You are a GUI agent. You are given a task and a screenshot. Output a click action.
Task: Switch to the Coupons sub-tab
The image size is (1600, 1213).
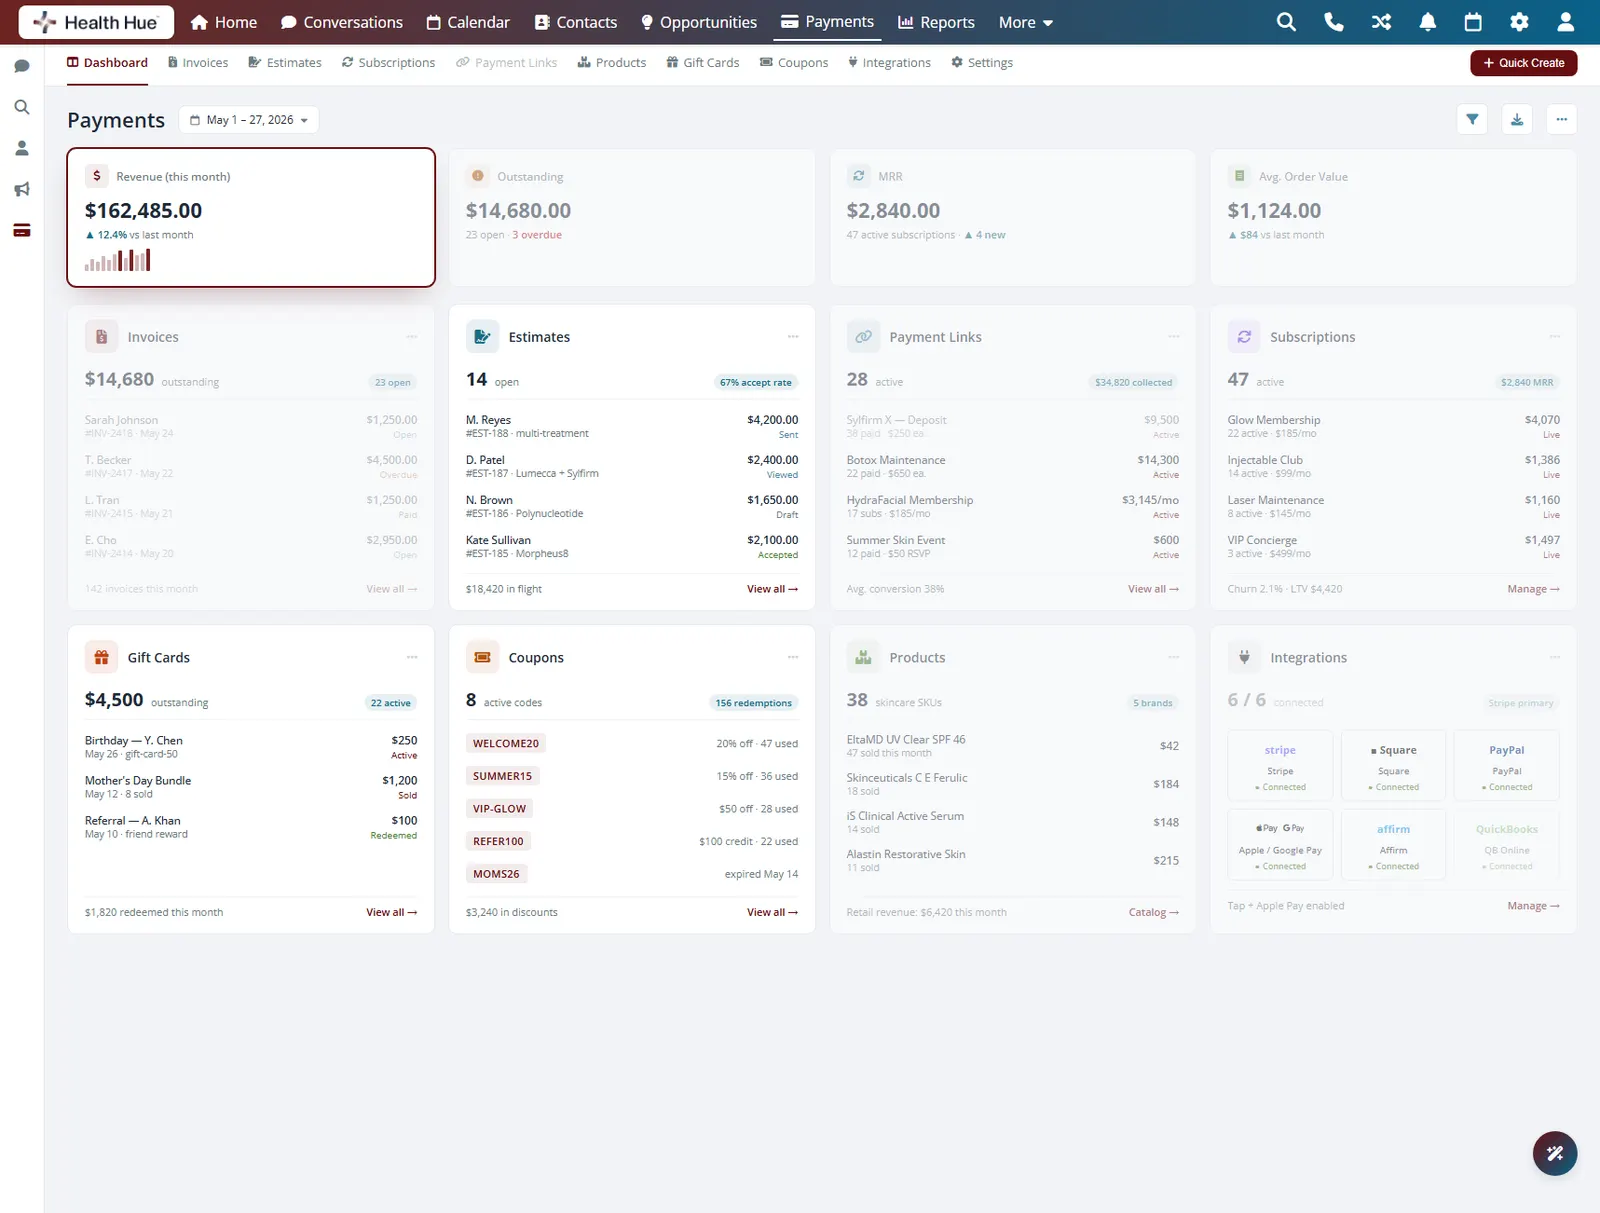pyautogui.click(x=794, y=62)
